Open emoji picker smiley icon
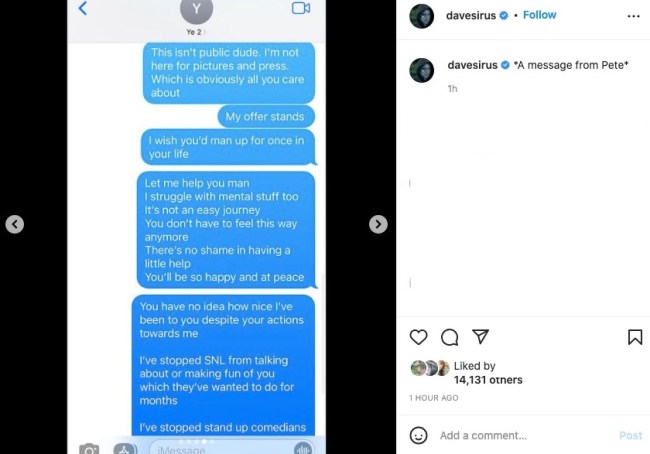 point(418,435)
